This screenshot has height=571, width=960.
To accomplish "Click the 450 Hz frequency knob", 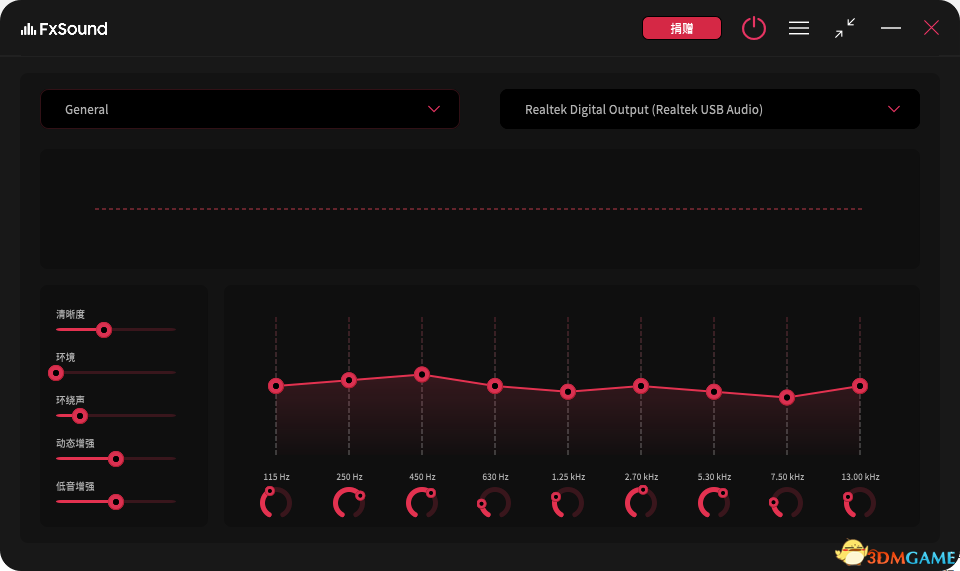I will [x=422, y=503].
